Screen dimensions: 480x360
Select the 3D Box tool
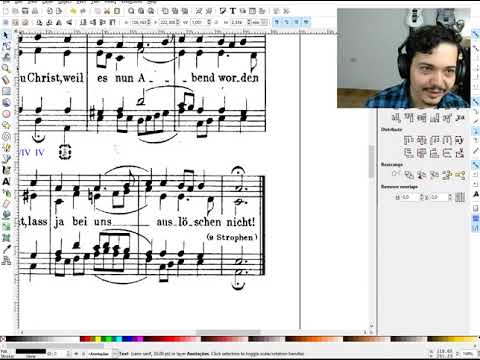coord(6,102)
